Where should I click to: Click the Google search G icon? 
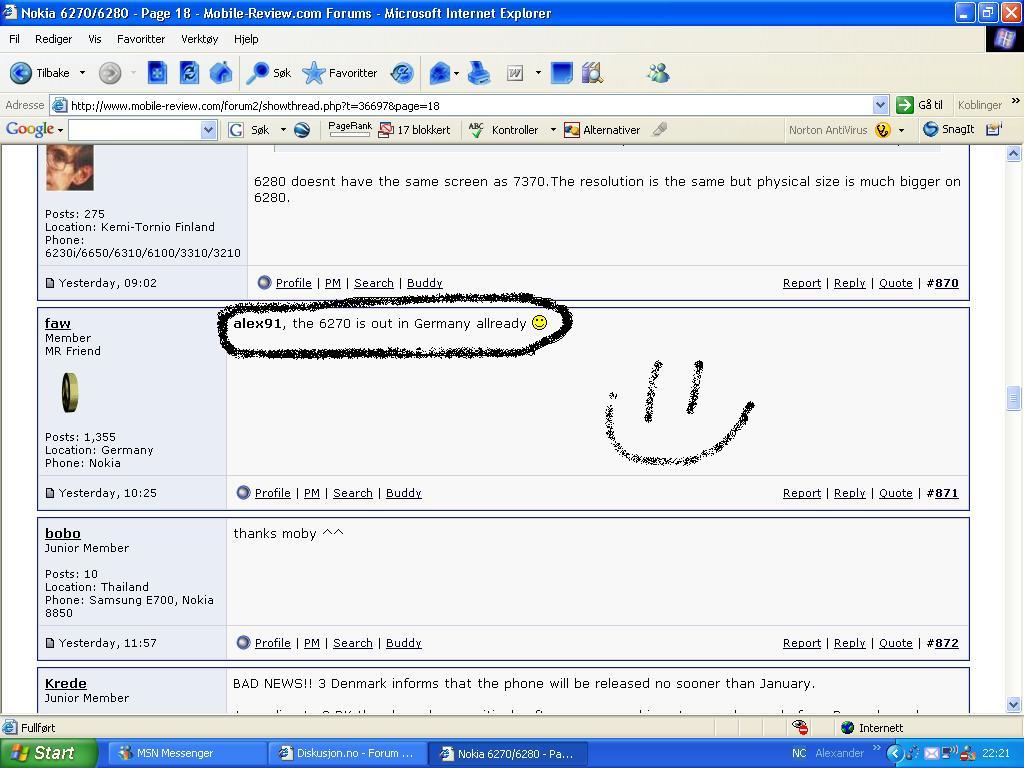[x=236, y=130]
